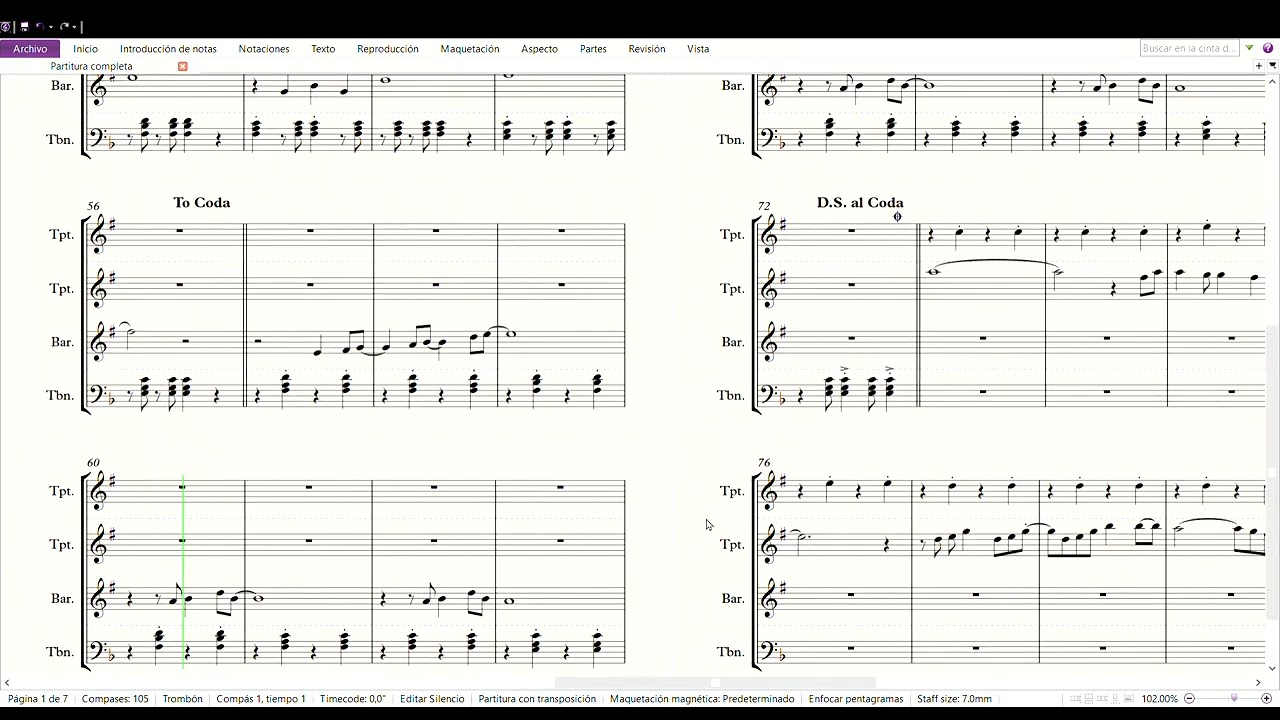The width and height of the screenshot is (1280, 720).
Task: Select the Partitura completa document tab
Action: pos(91,66)
